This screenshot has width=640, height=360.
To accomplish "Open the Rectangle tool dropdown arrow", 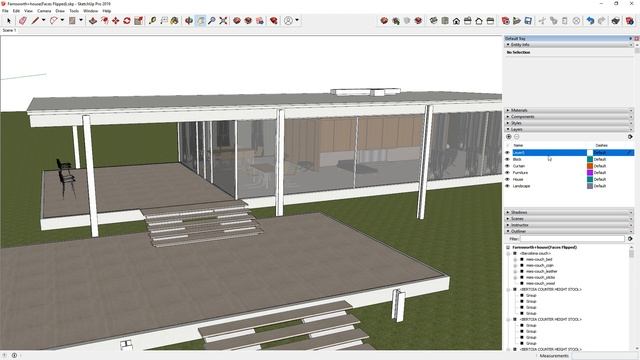I will [81, 20].
